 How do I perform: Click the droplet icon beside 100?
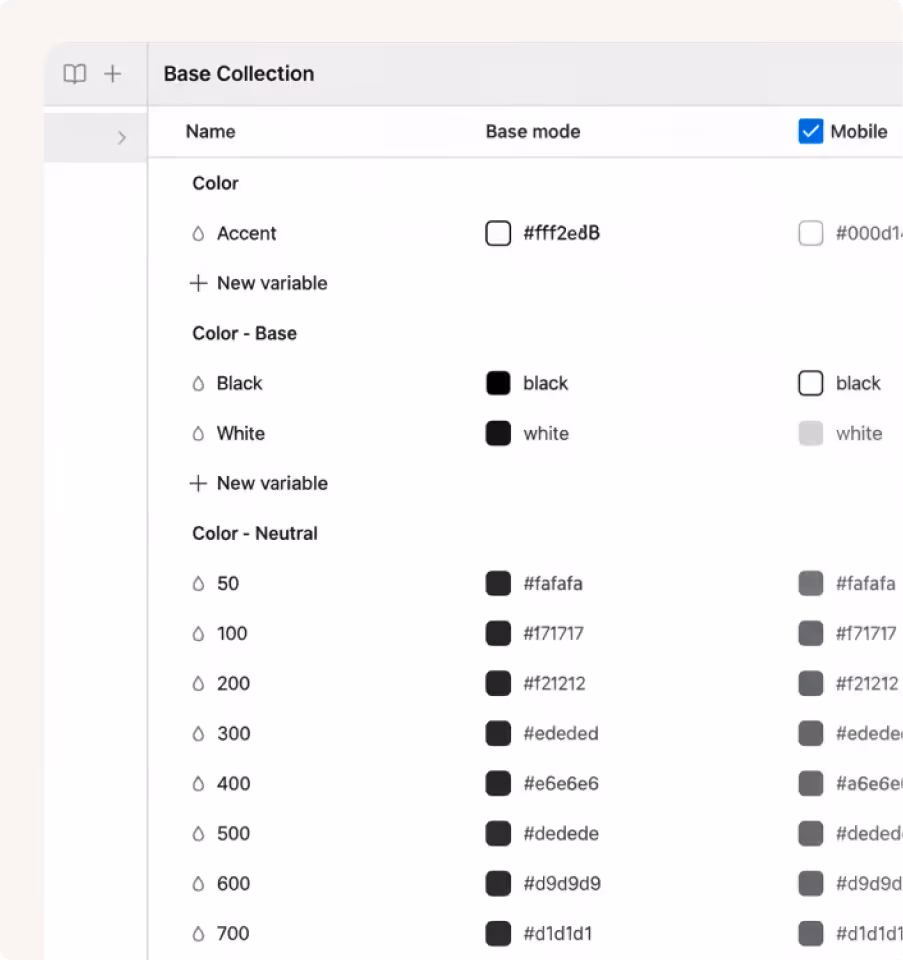(x=198, y=634)
